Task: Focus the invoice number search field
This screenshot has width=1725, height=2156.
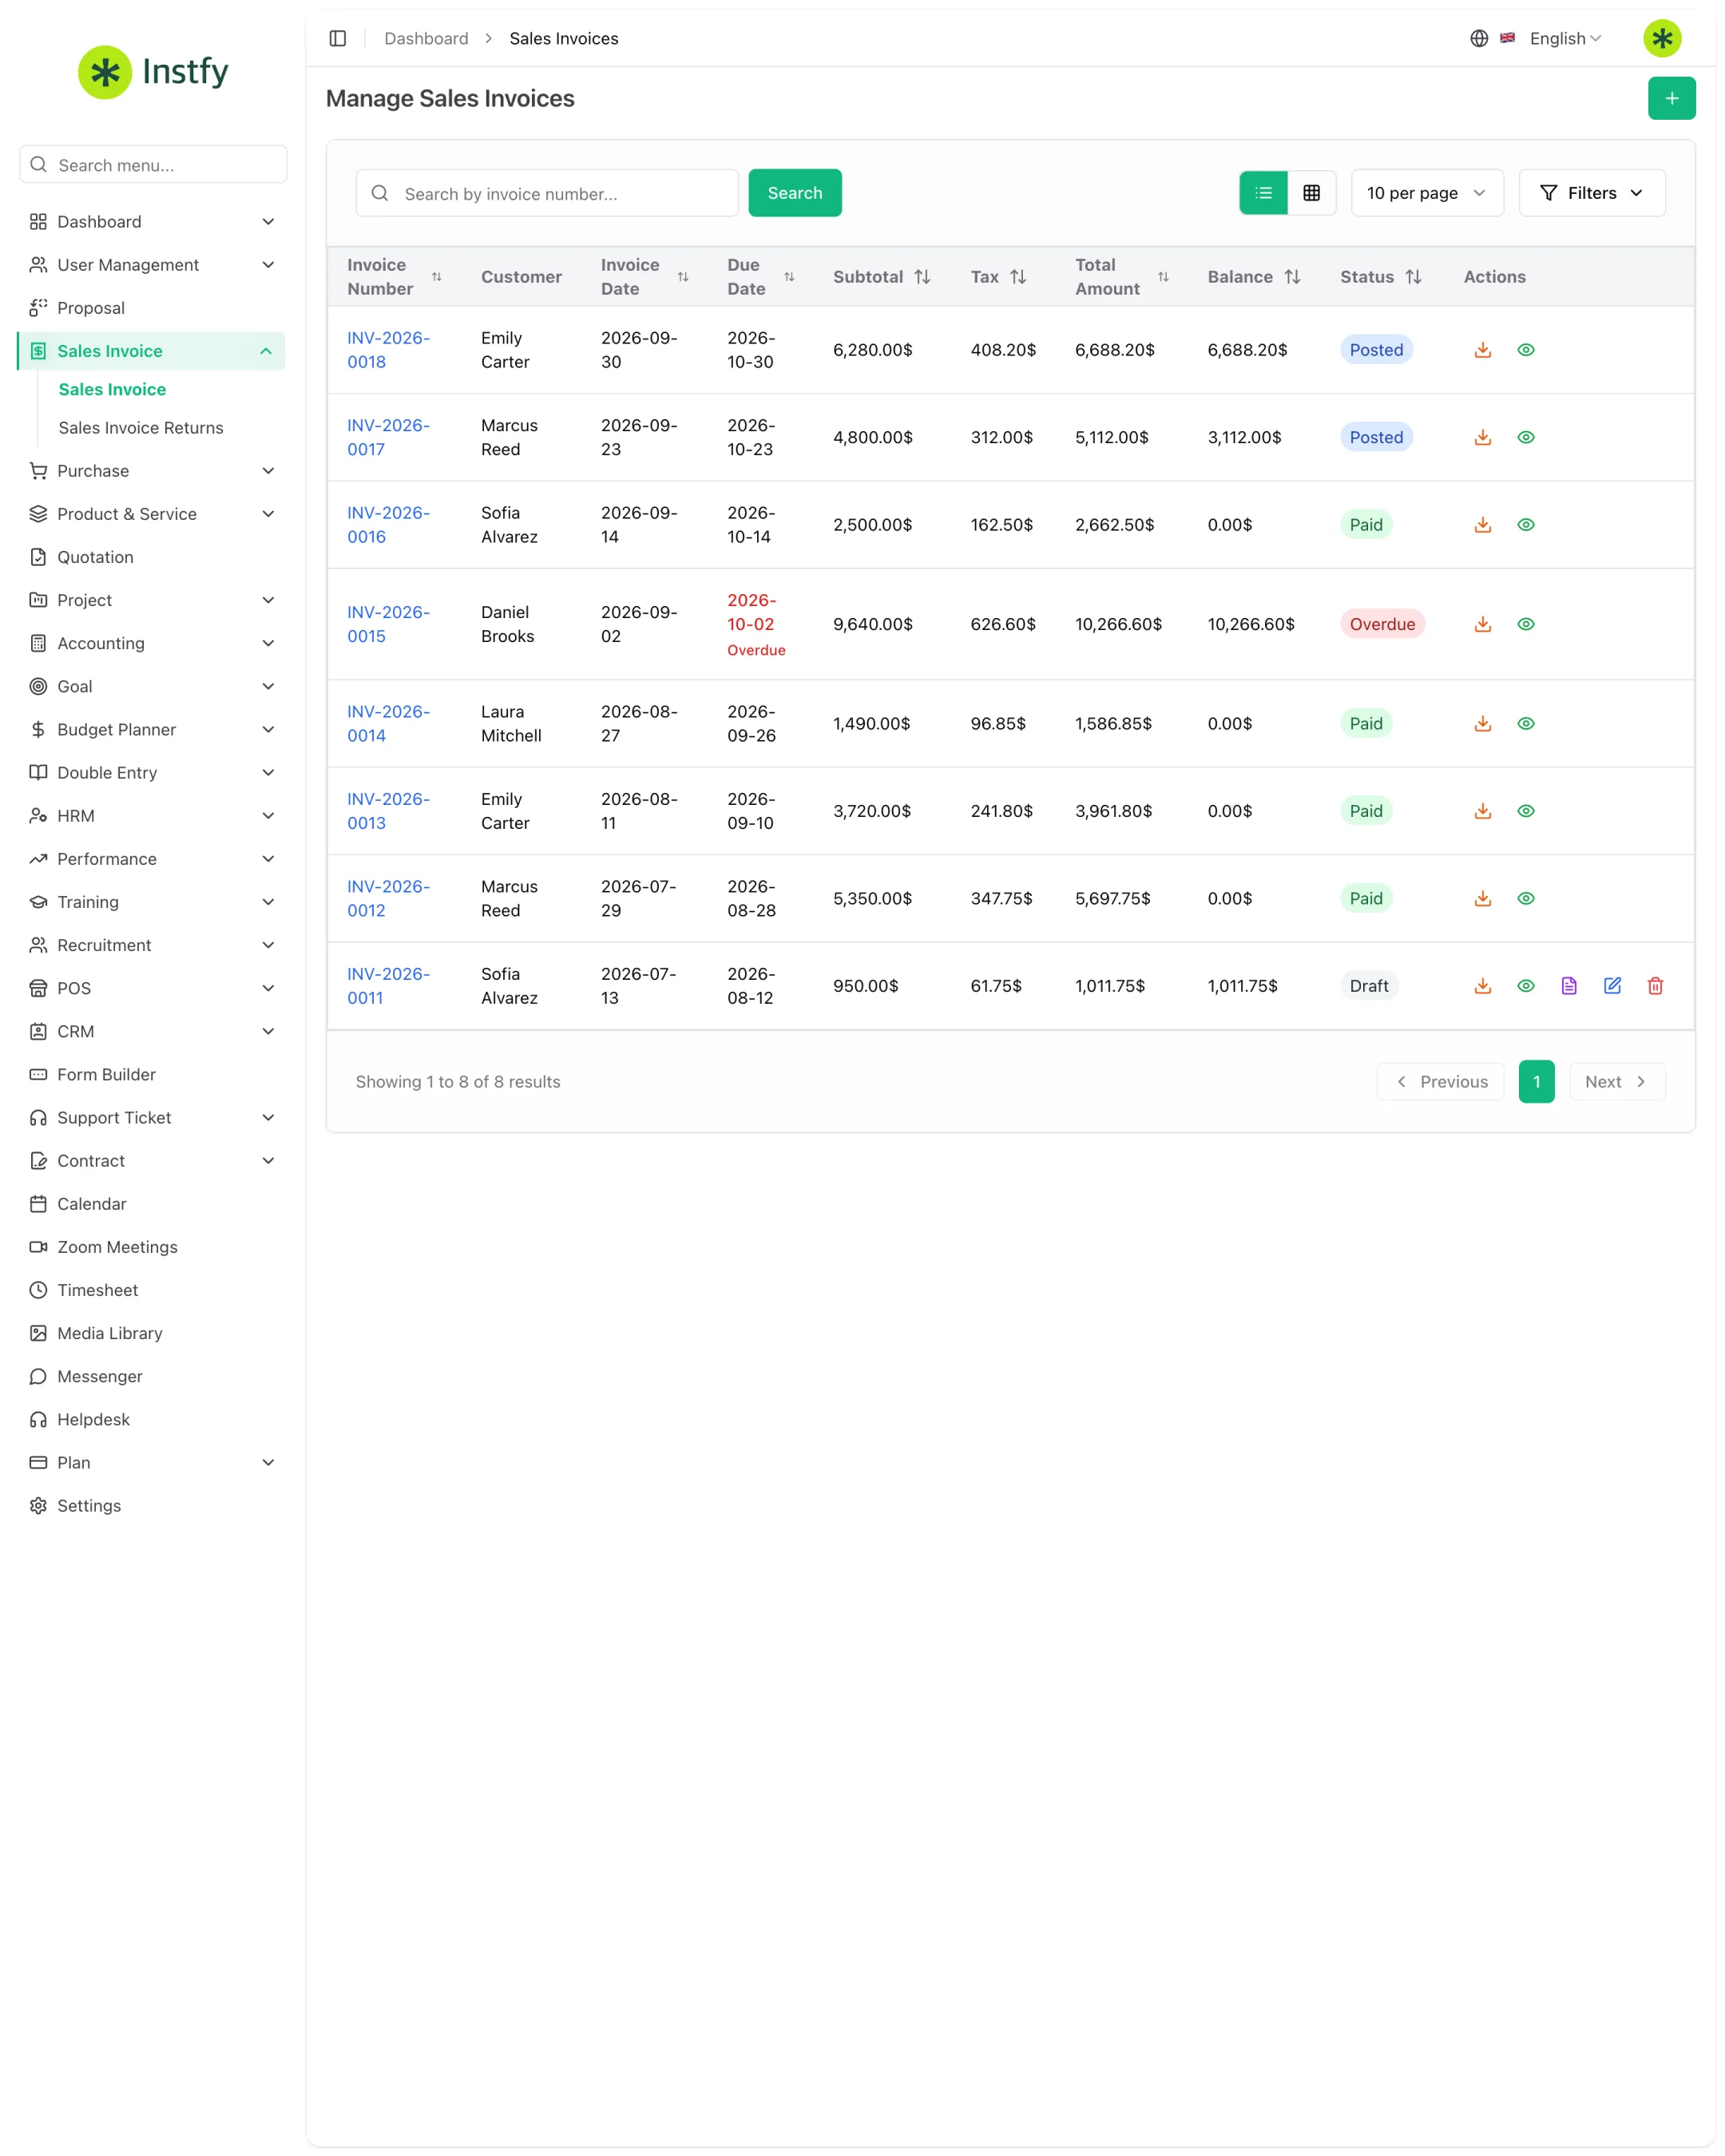Action: click(547, 193)
